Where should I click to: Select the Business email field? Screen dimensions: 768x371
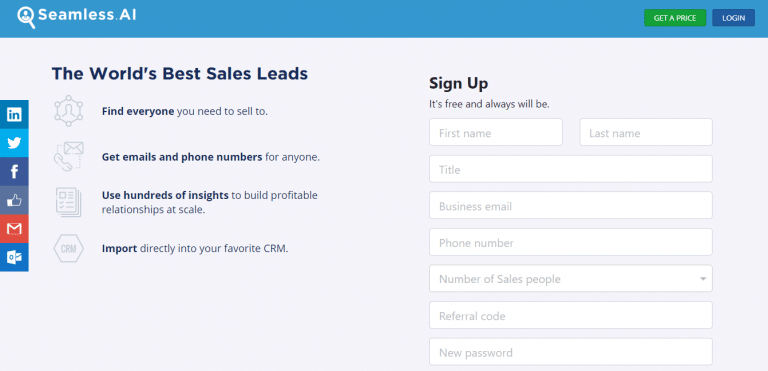click(571, 205)
